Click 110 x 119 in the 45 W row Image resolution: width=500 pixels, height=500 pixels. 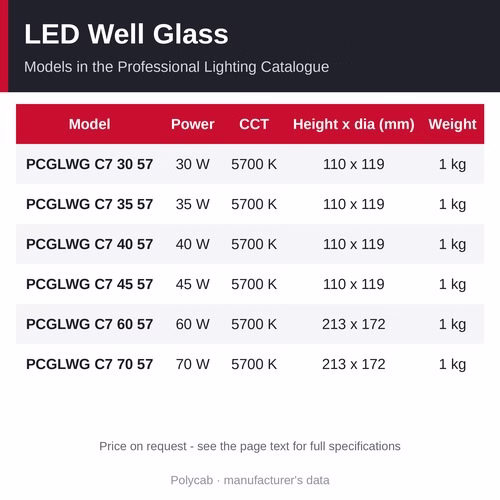click(x=354, y=284)
